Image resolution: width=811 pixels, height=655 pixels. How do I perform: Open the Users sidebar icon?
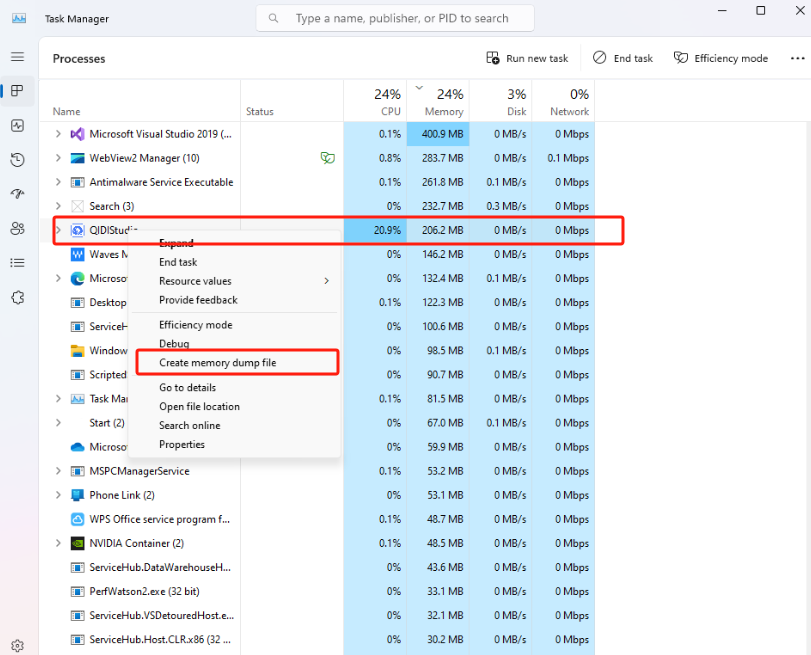(x=17, y=228)
